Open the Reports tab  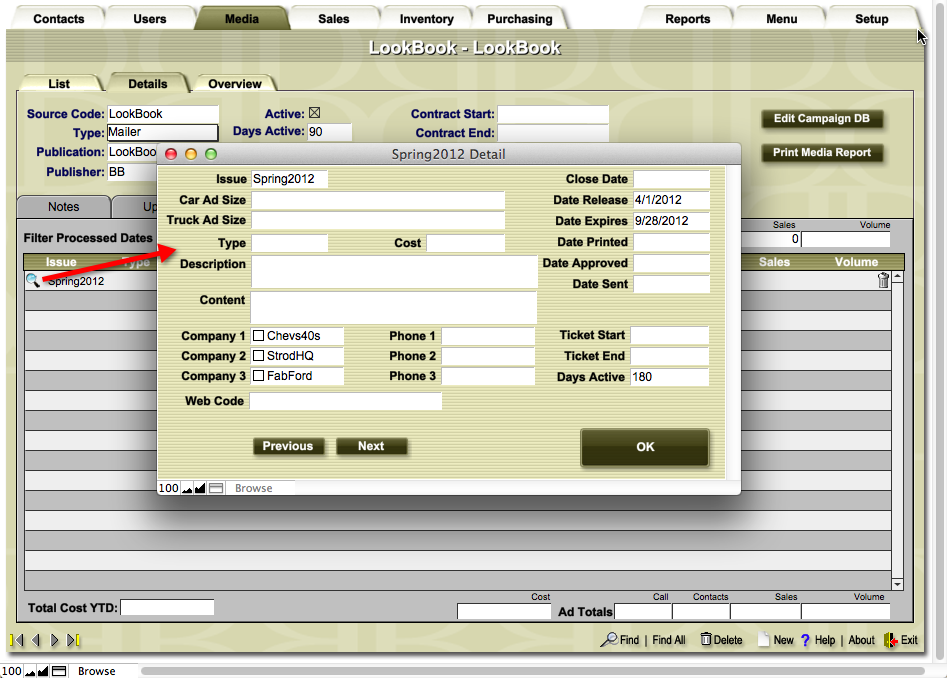pos(687,19)
